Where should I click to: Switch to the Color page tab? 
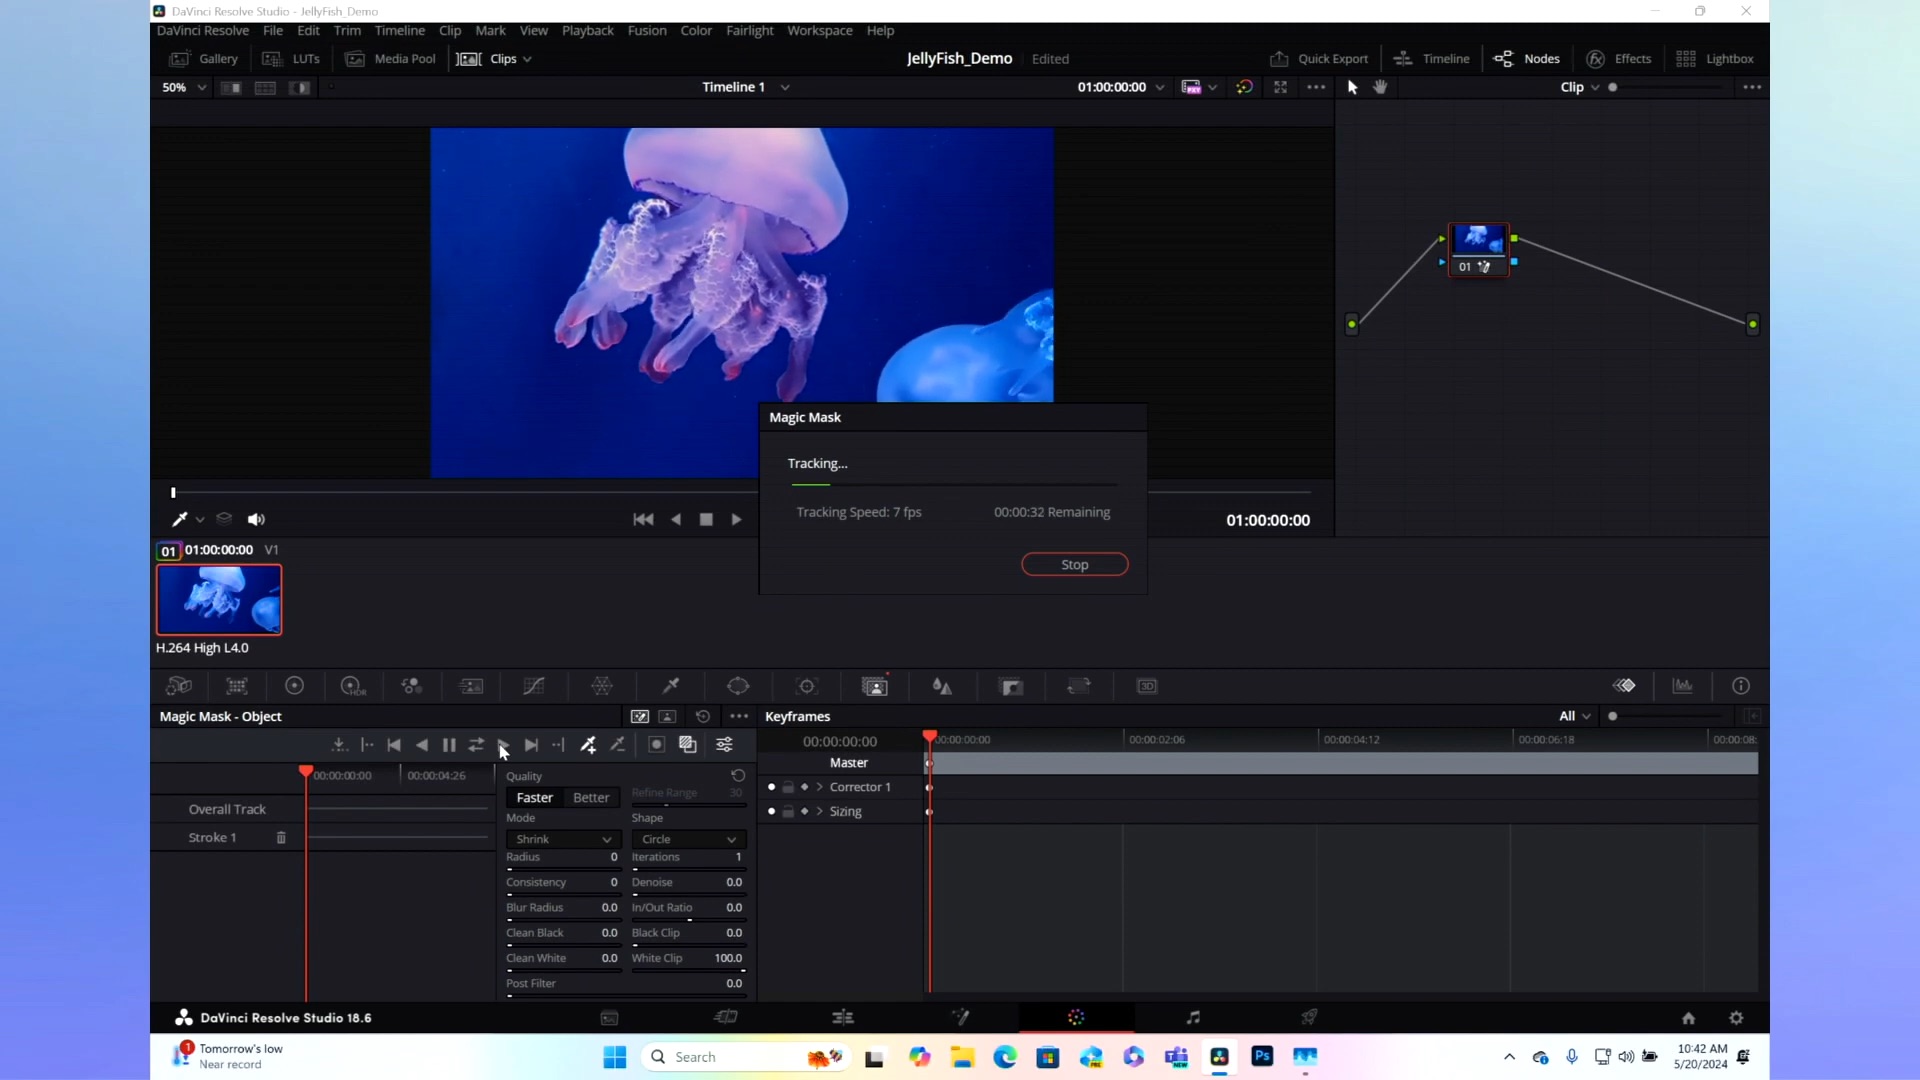[1076, 1018]
